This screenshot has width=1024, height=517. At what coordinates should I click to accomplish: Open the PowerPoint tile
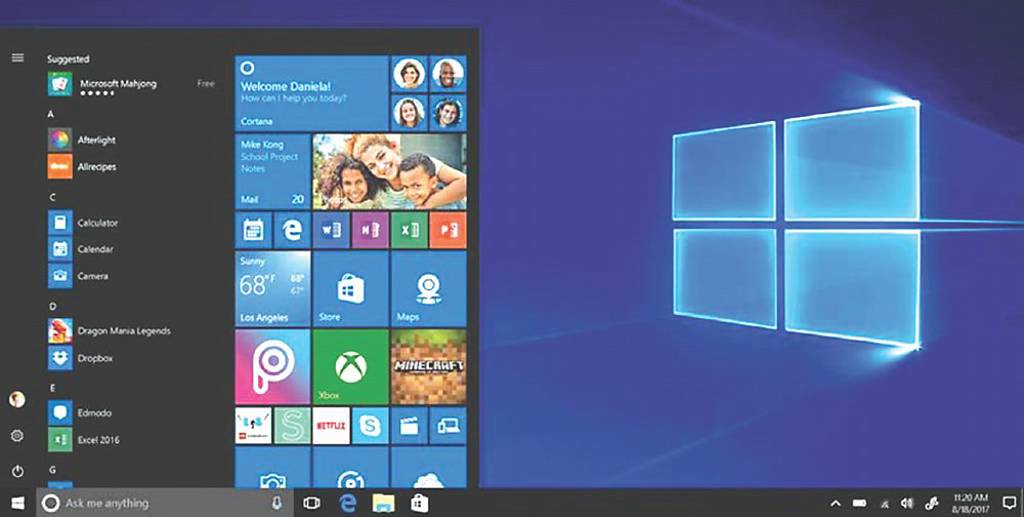tap(447, 230)
